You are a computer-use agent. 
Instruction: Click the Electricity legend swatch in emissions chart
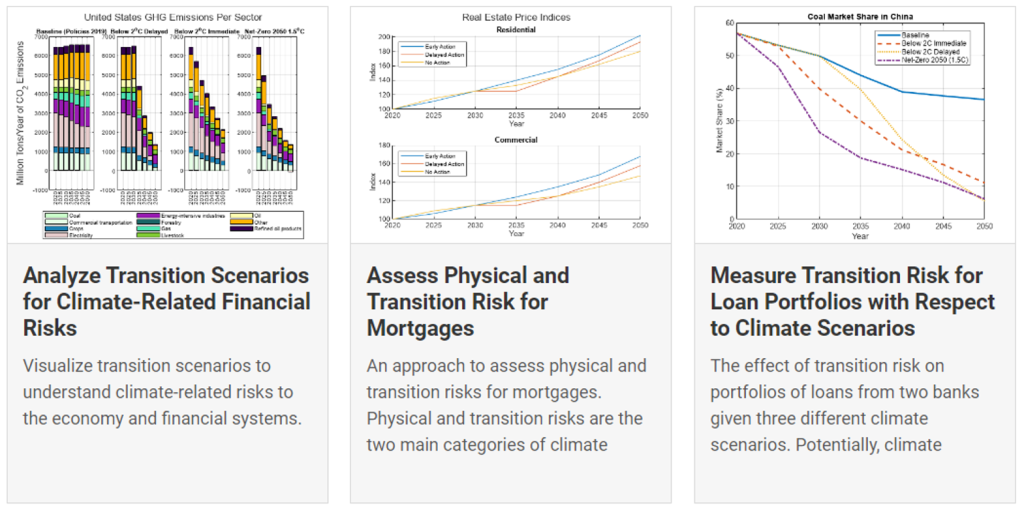click(x=55, y=235)
